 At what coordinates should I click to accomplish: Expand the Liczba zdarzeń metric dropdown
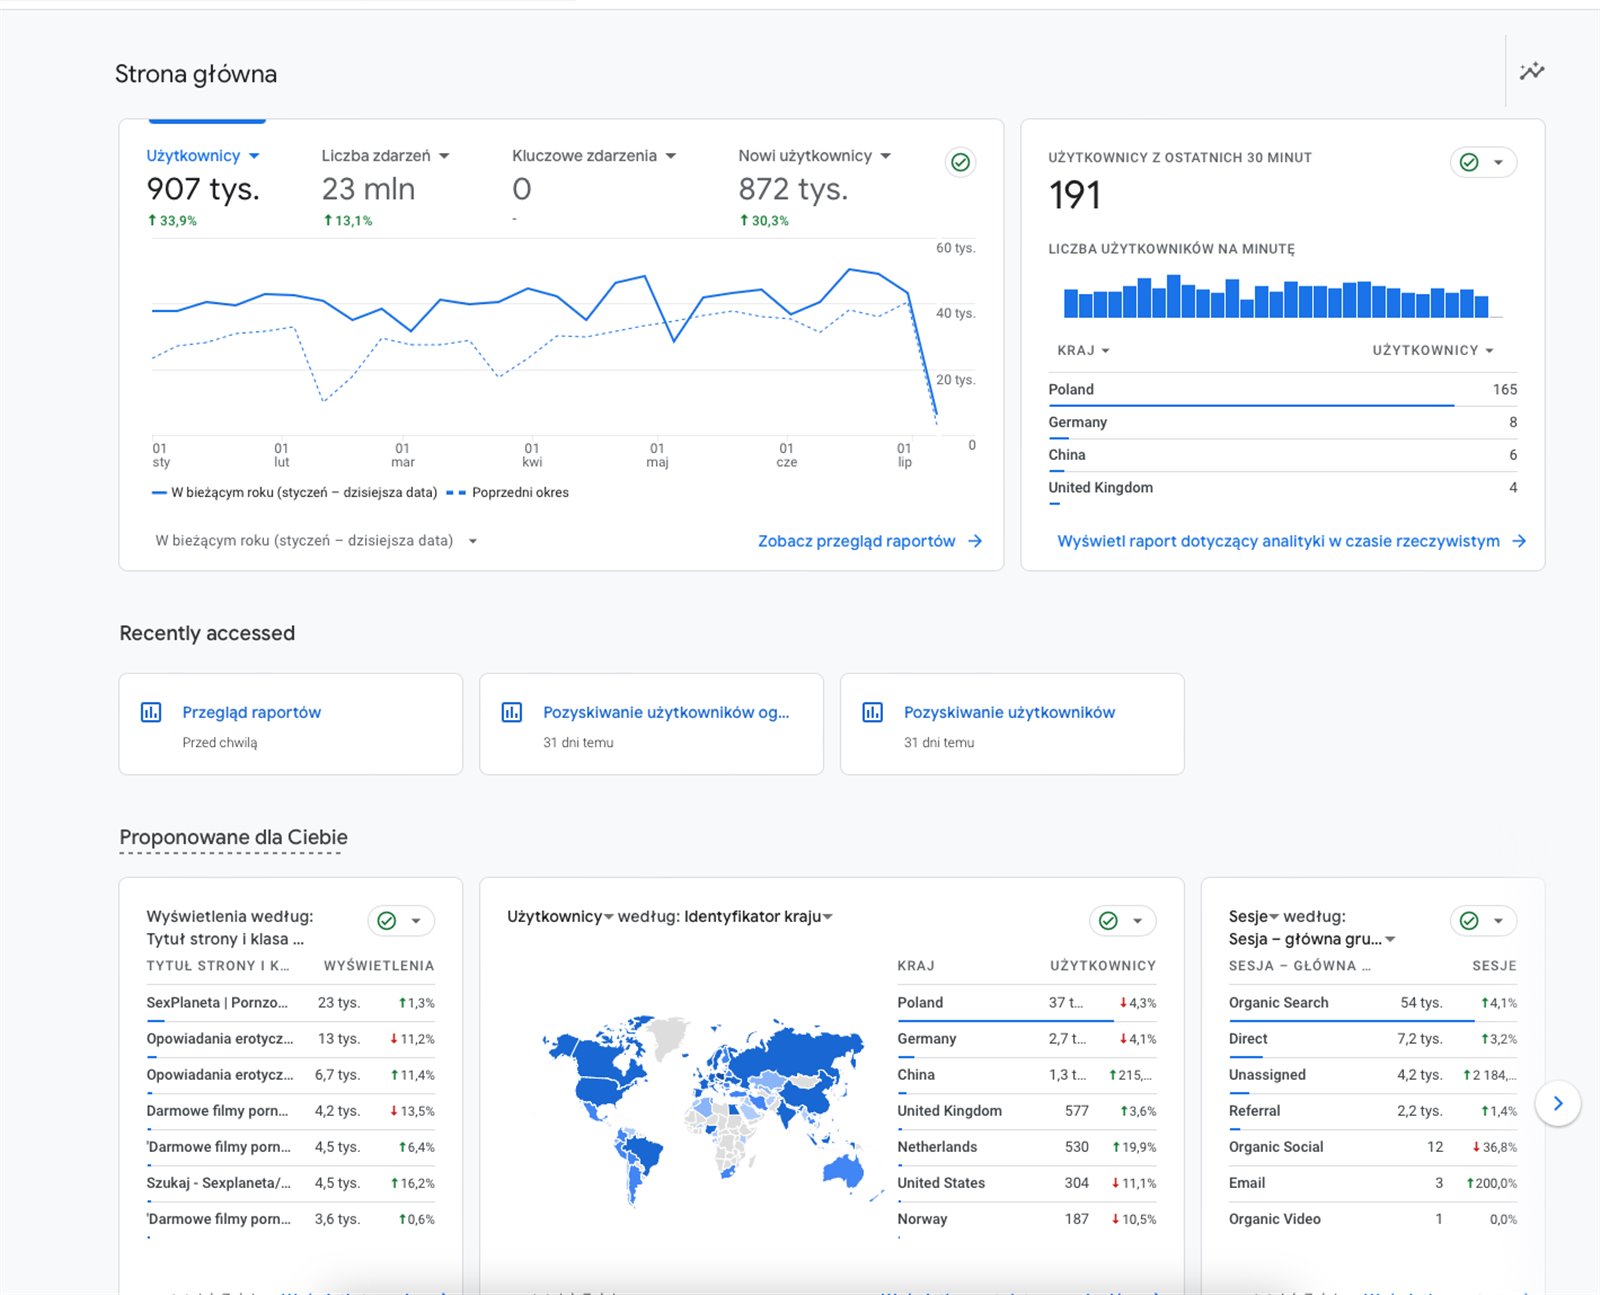(444, 156)
